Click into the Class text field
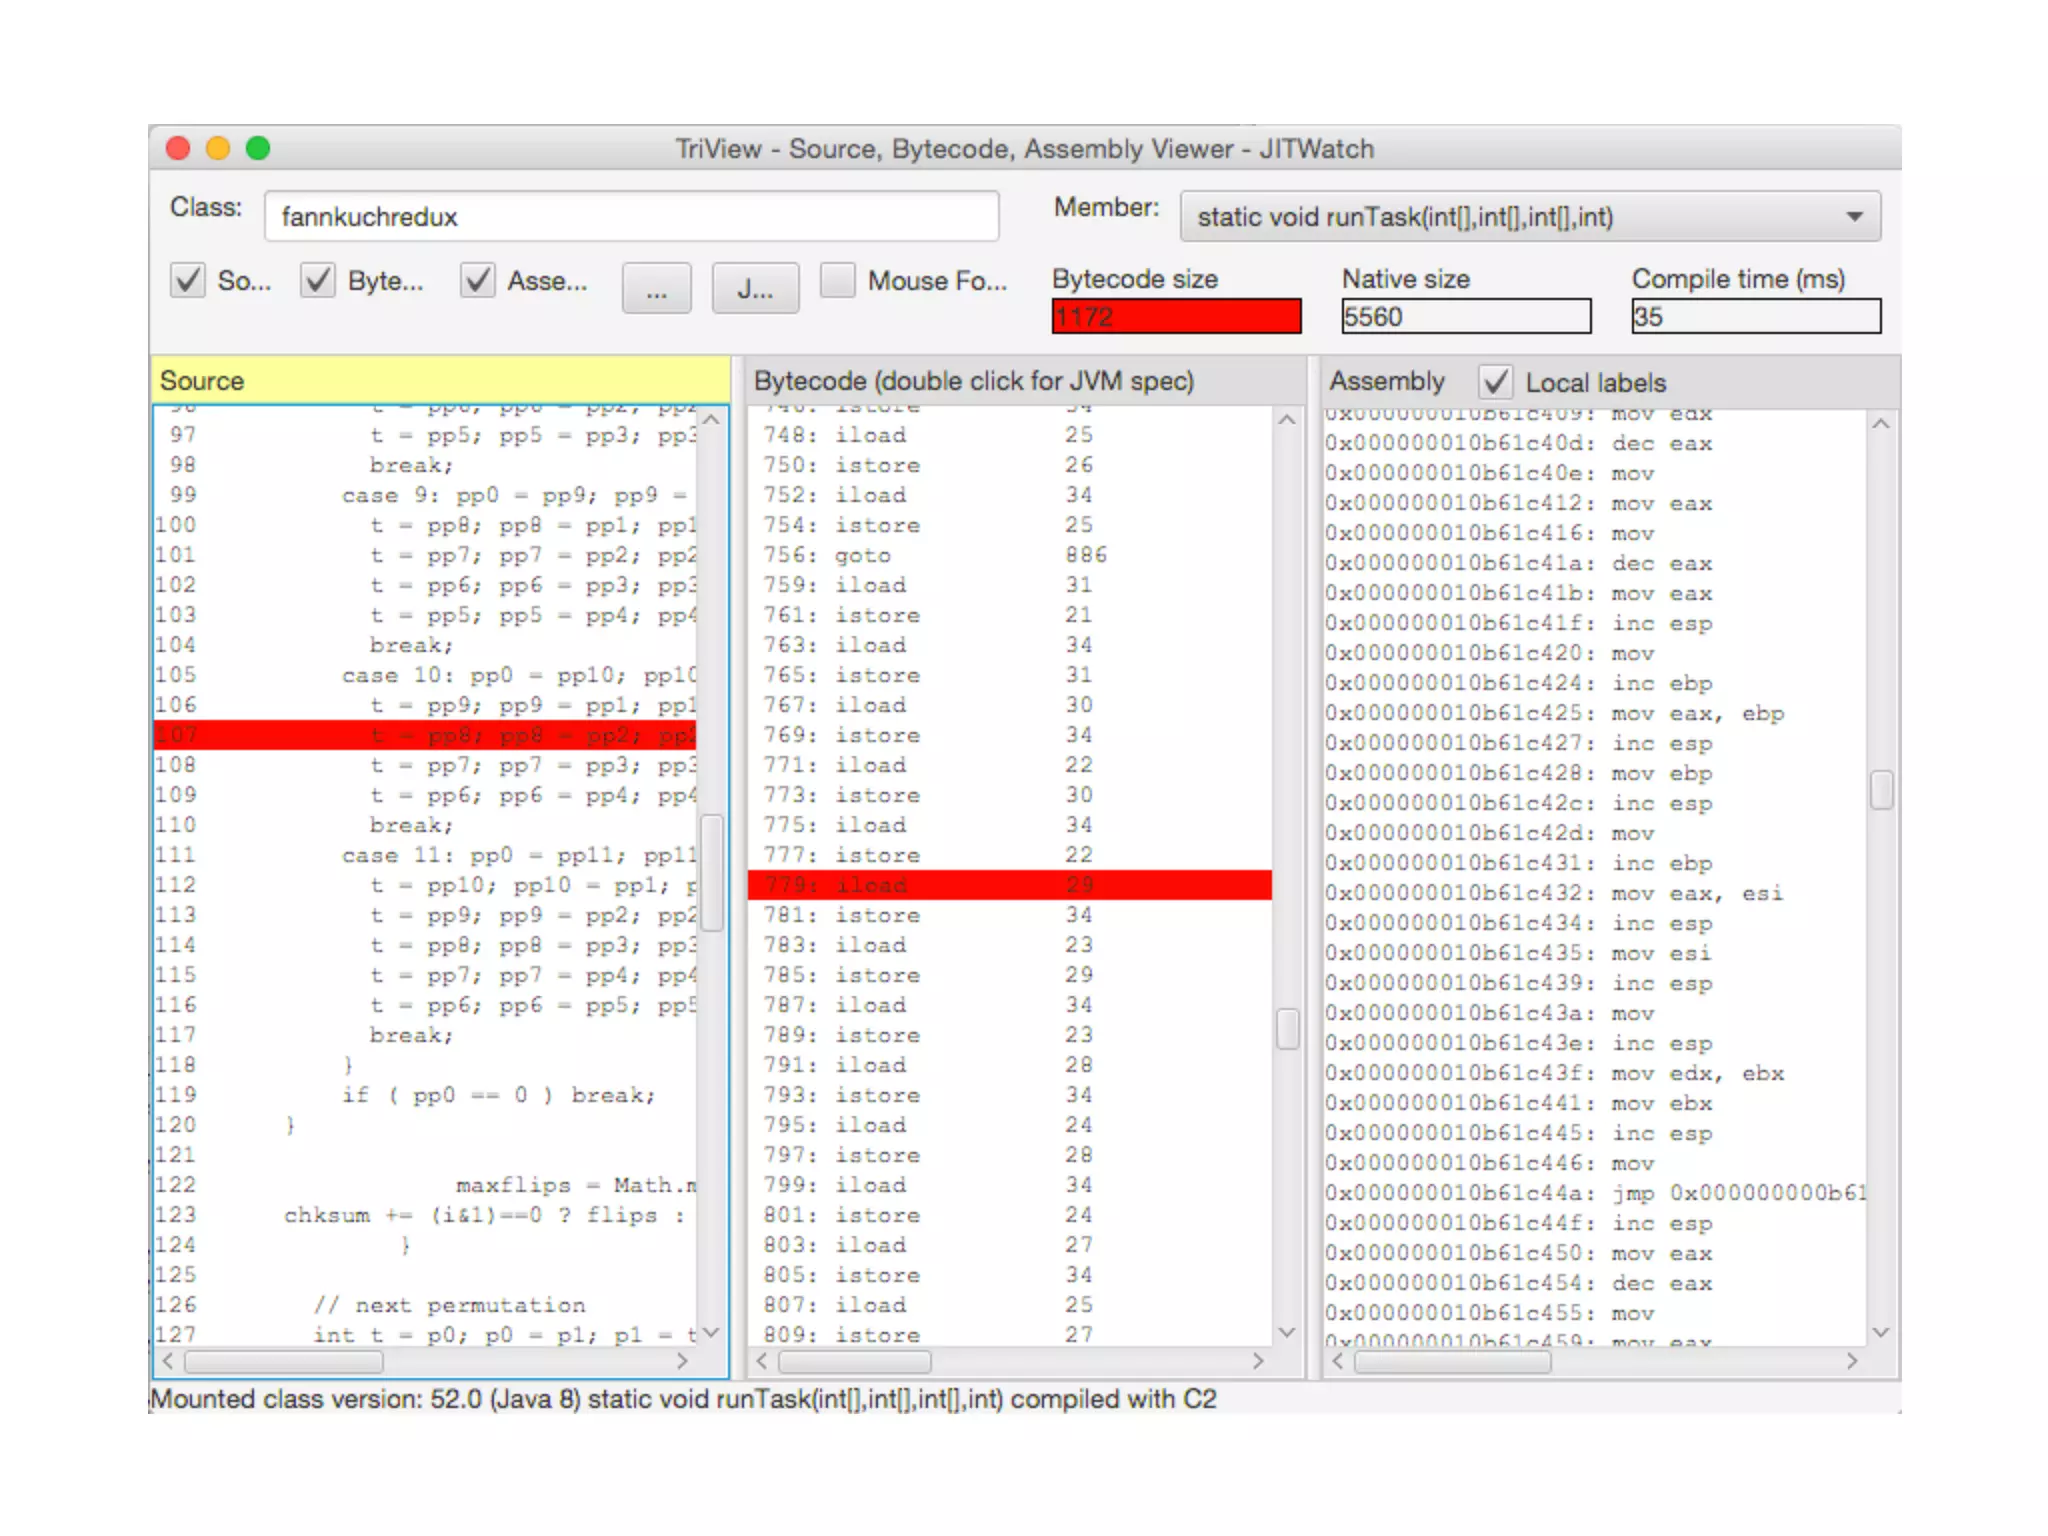The height and width of the screenshot is (1536, 2048). click(x=631, y=217)
